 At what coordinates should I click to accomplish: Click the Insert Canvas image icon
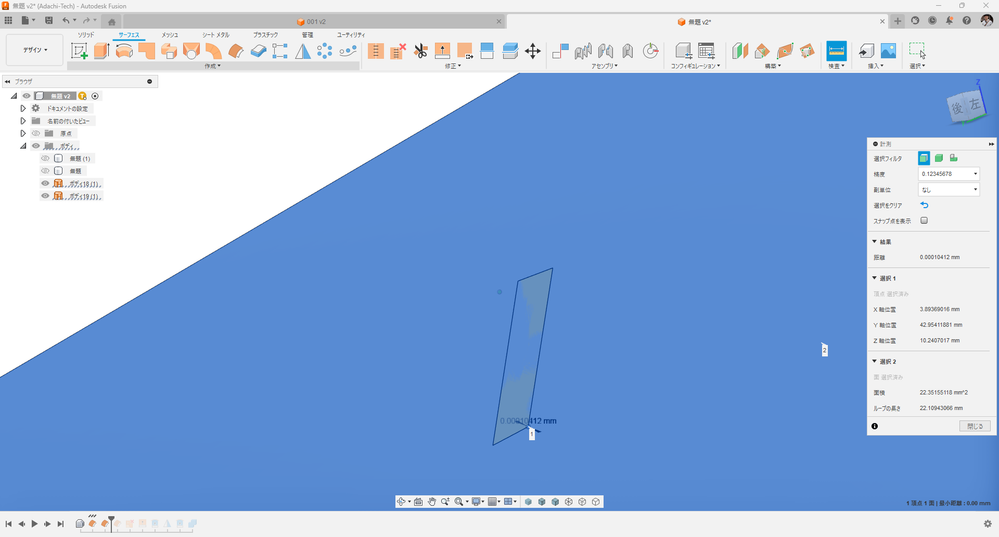[x=888, y=51]
